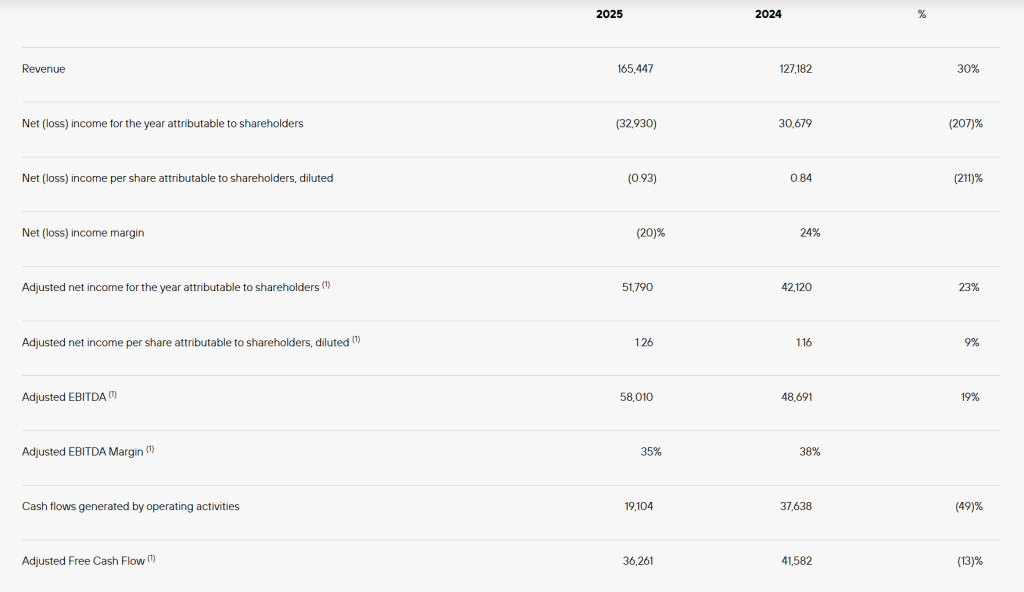
Task: Click the 2024 column header
Action: click(x=768, y=14)
